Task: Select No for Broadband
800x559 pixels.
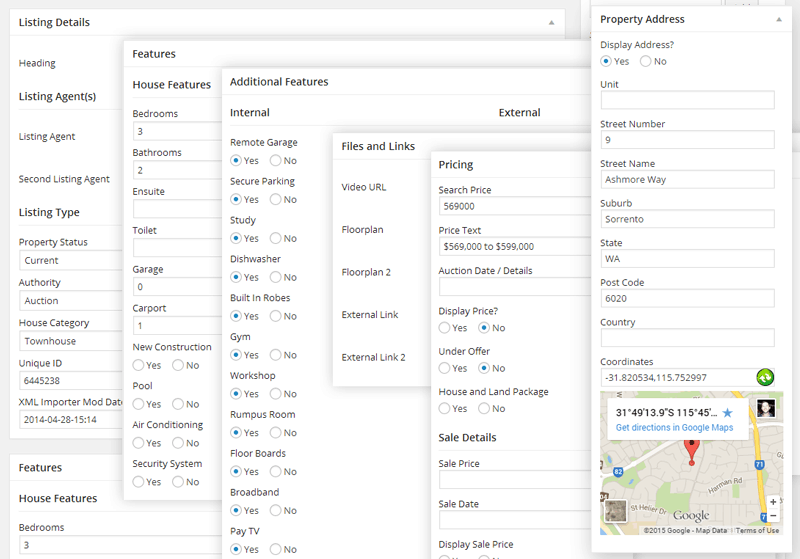Action: tap(276, 510)
